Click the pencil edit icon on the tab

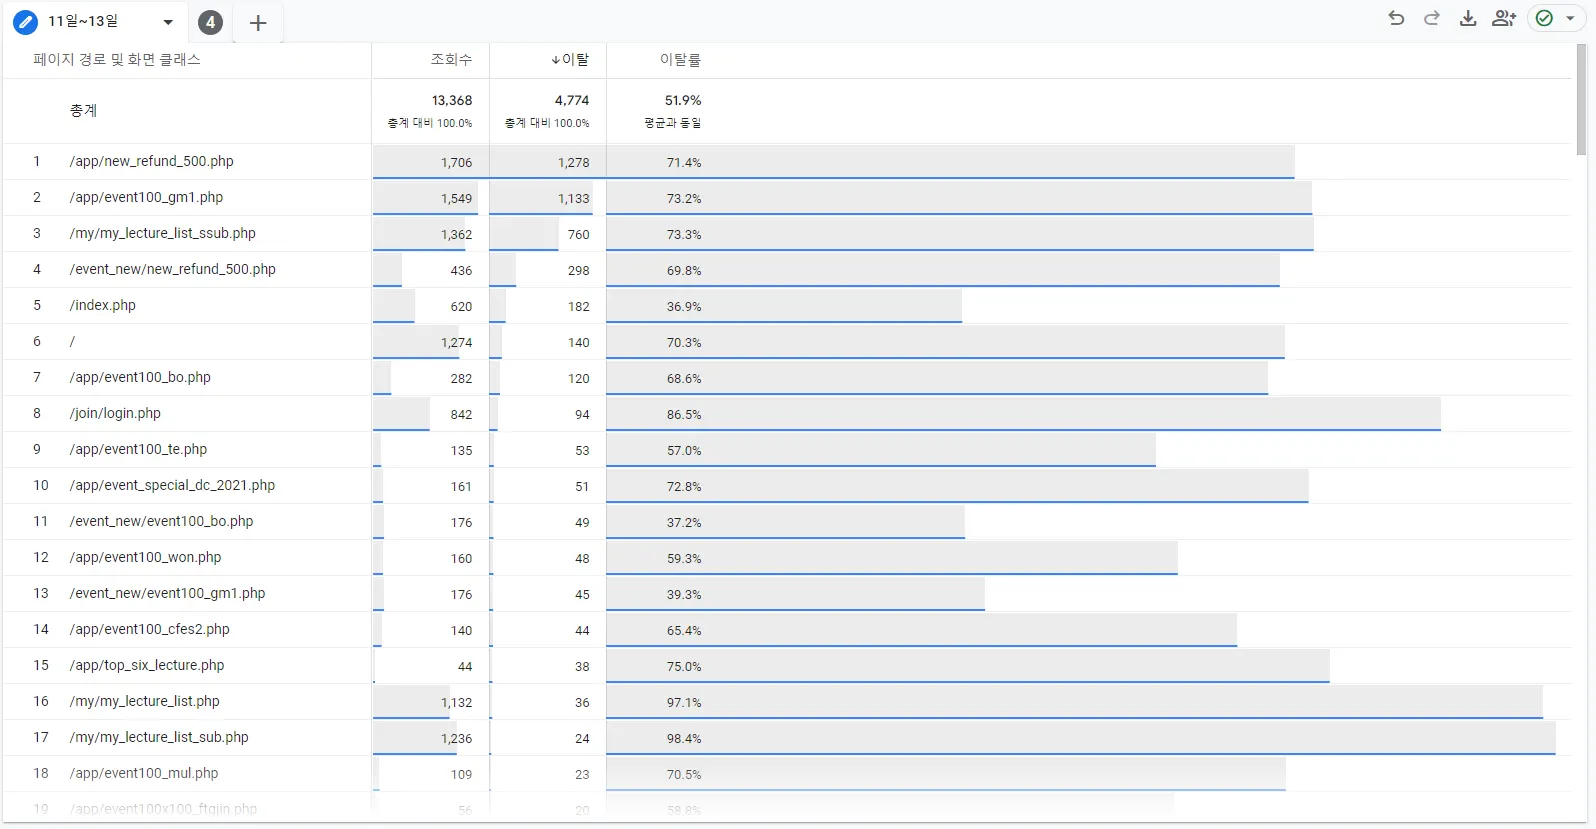pyautogui.click(x=25, y=22)
